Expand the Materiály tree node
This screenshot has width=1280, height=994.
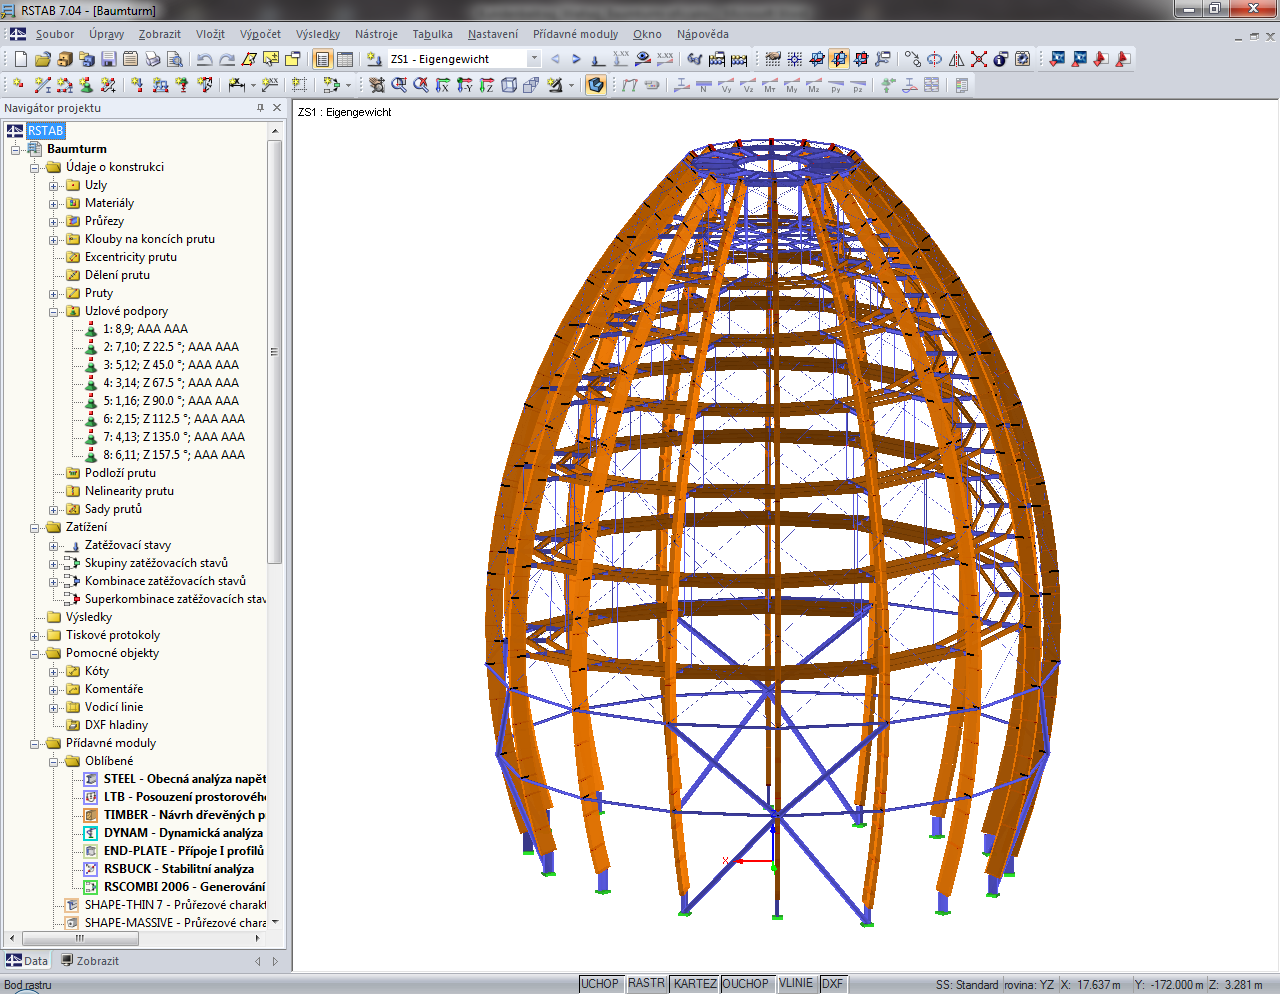tap(54, 203)
